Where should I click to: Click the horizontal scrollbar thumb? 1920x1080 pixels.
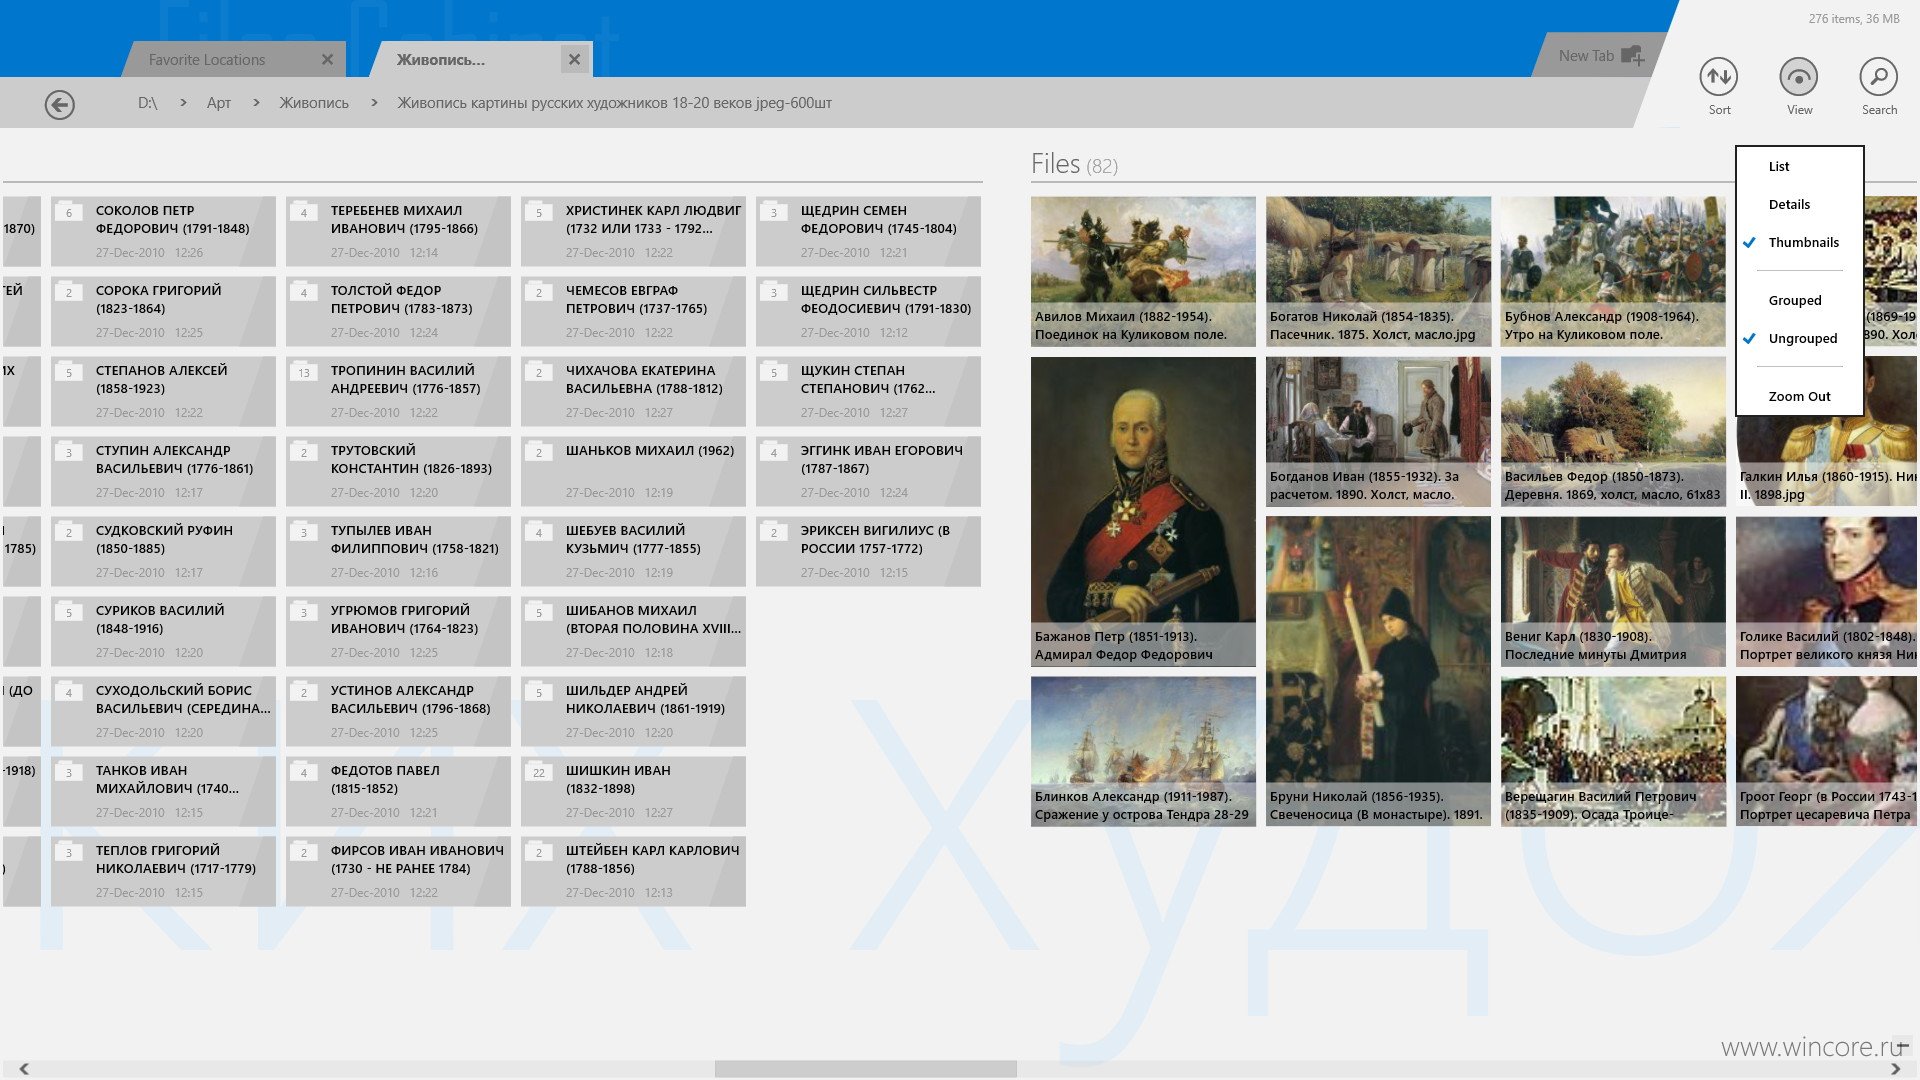[866, 1069]
